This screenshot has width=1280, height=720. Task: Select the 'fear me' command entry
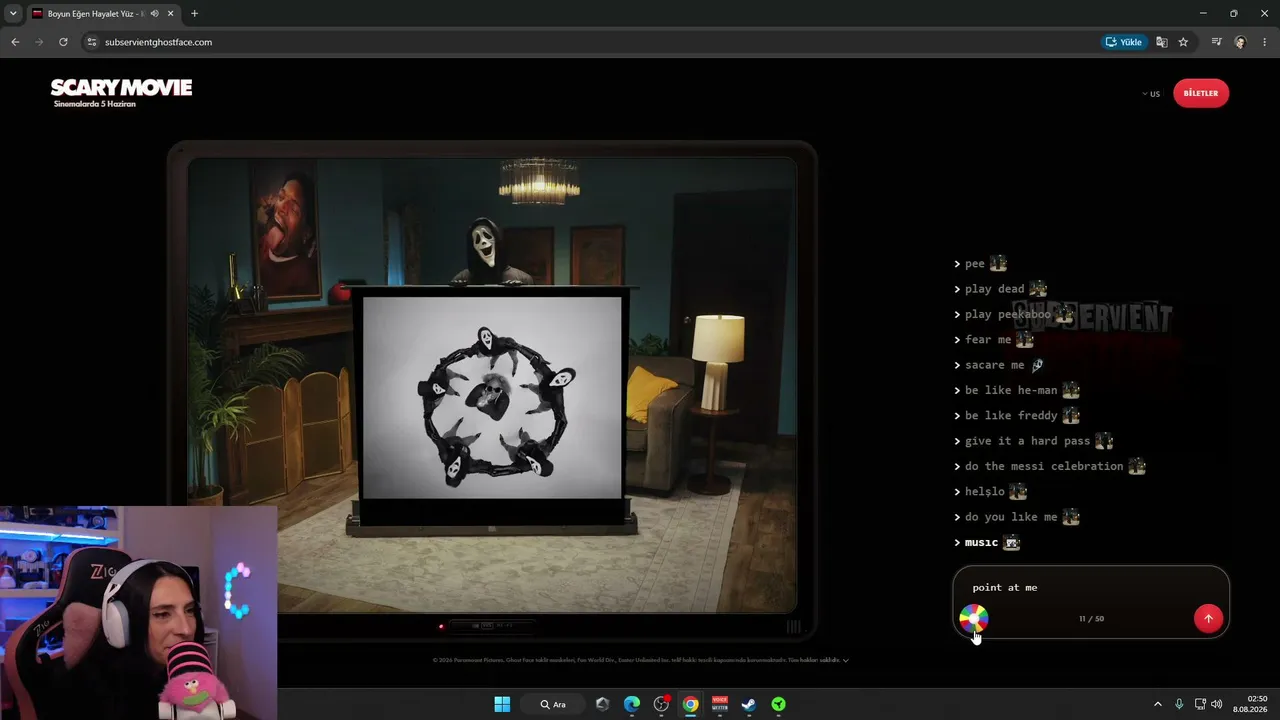pyautogui.click(x=994, y=340)
